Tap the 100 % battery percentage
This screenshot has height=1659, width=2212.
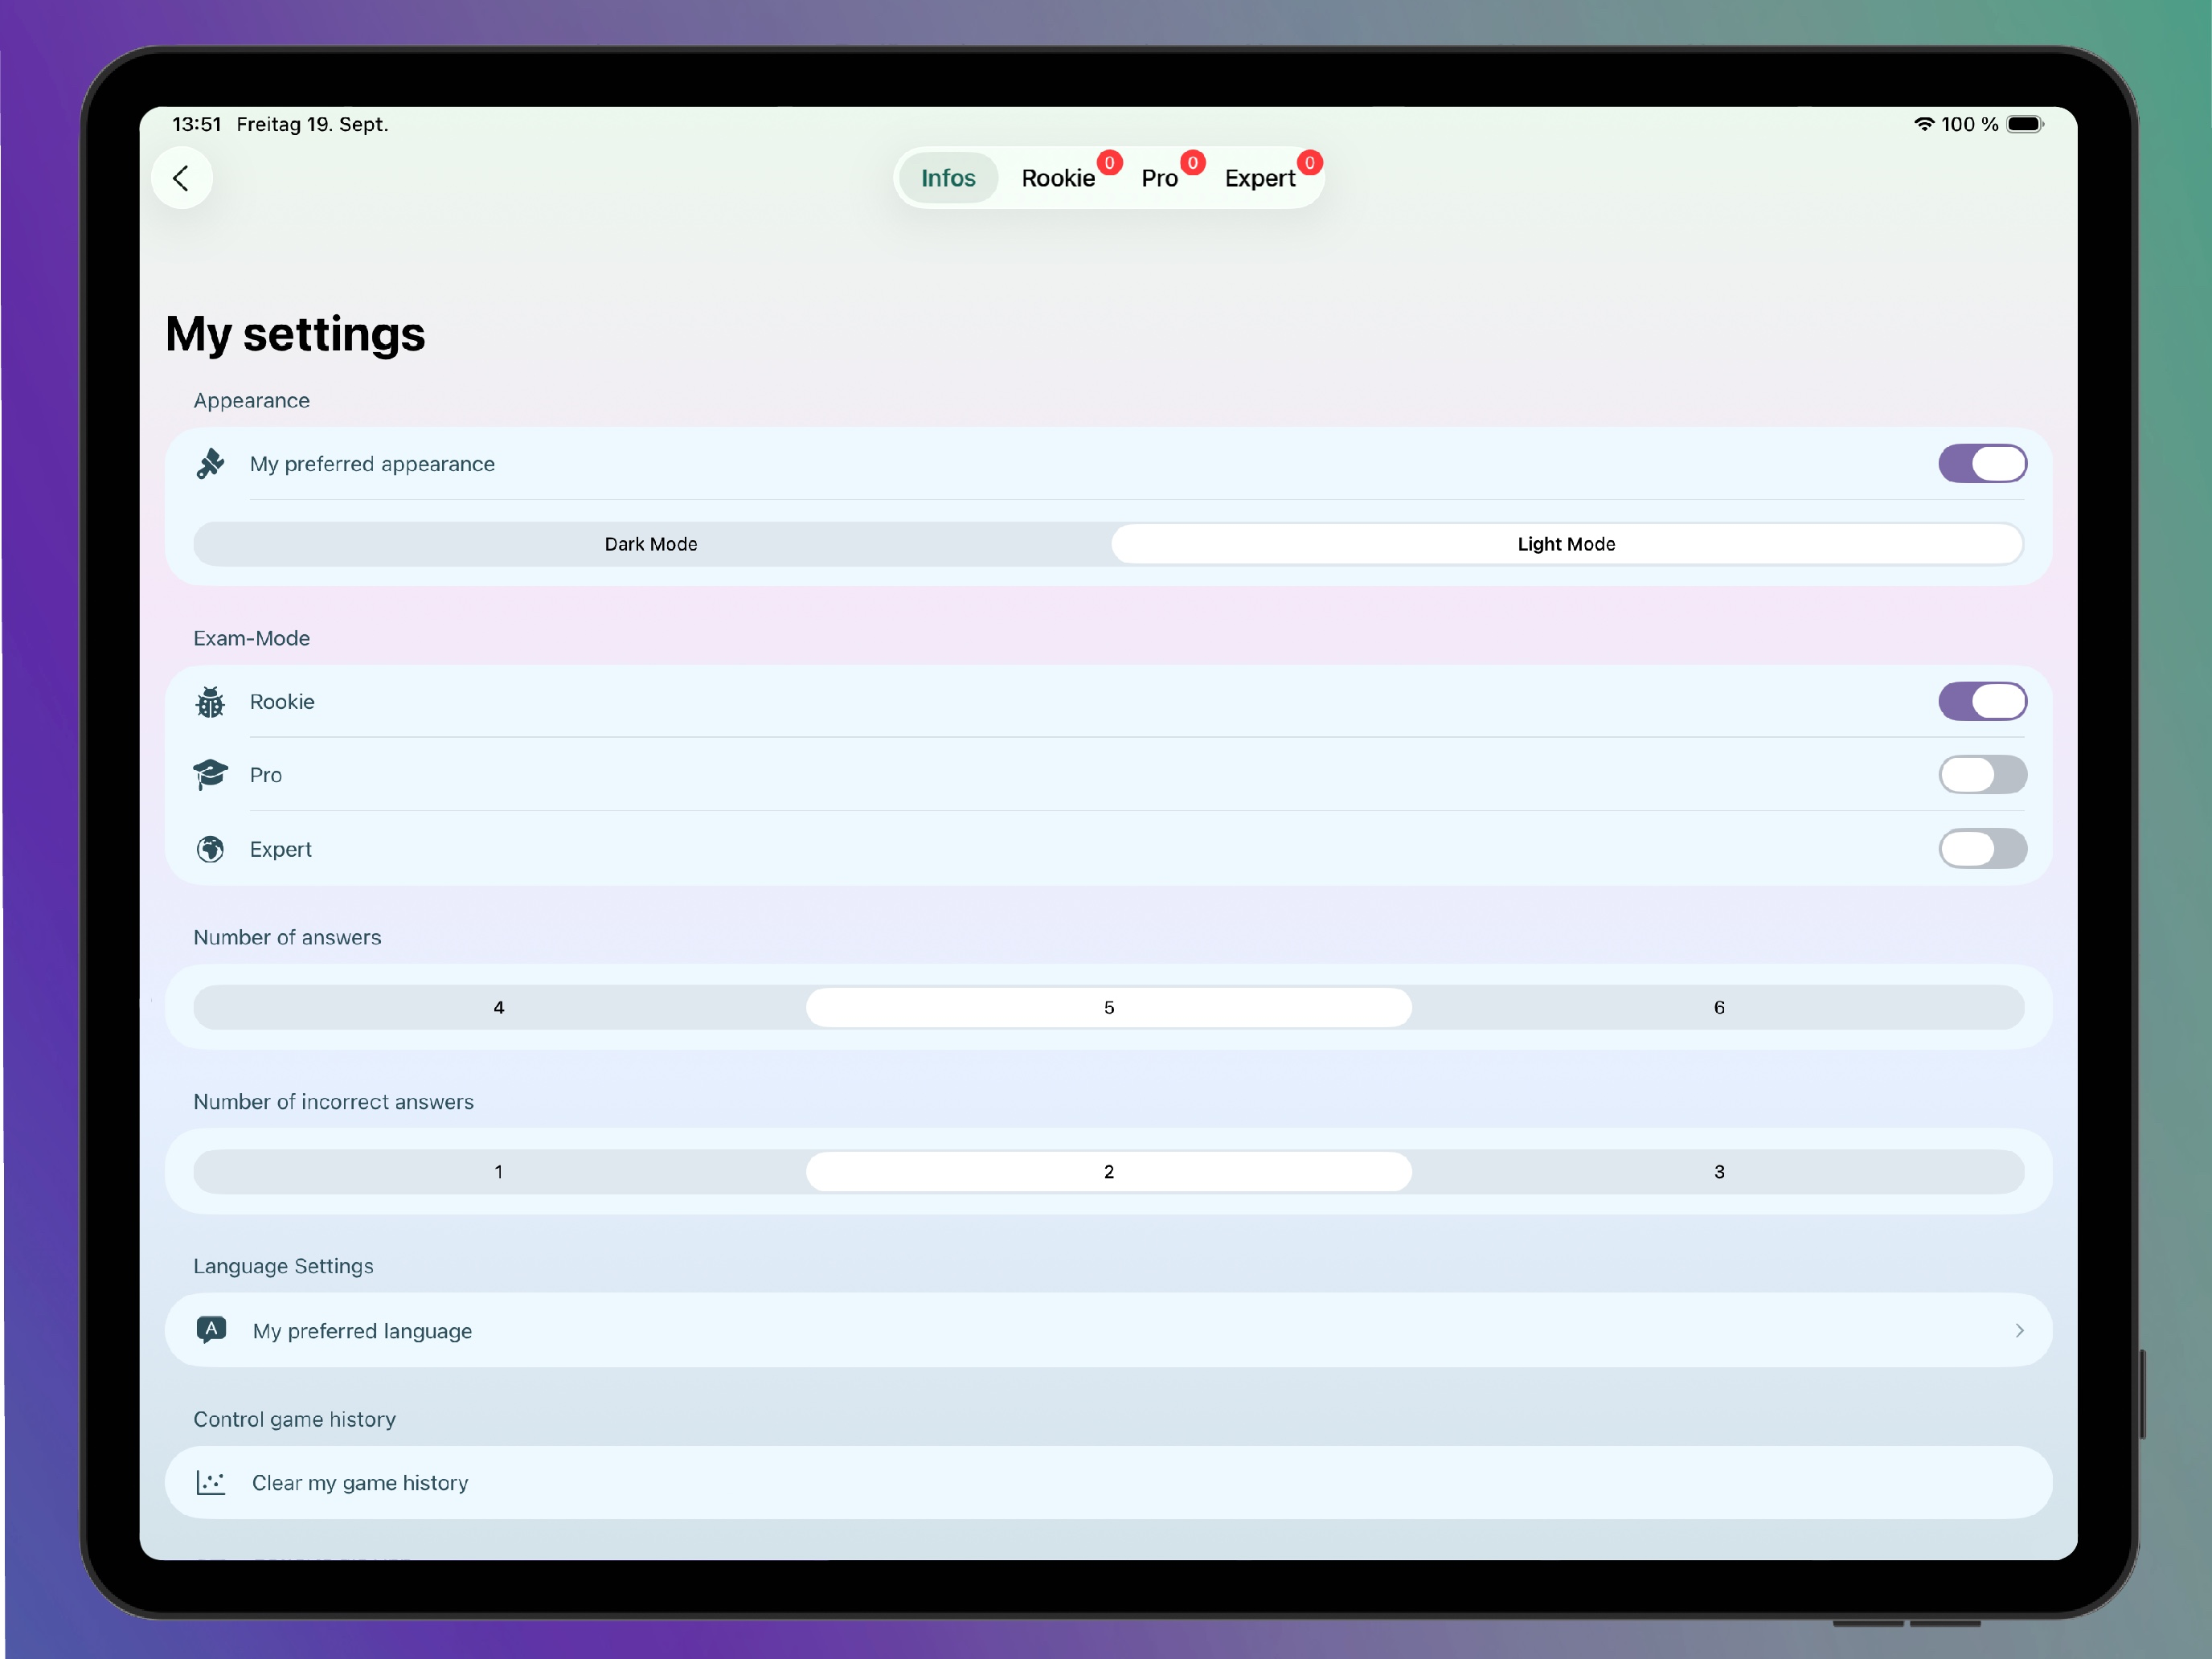coord(1969,124)
